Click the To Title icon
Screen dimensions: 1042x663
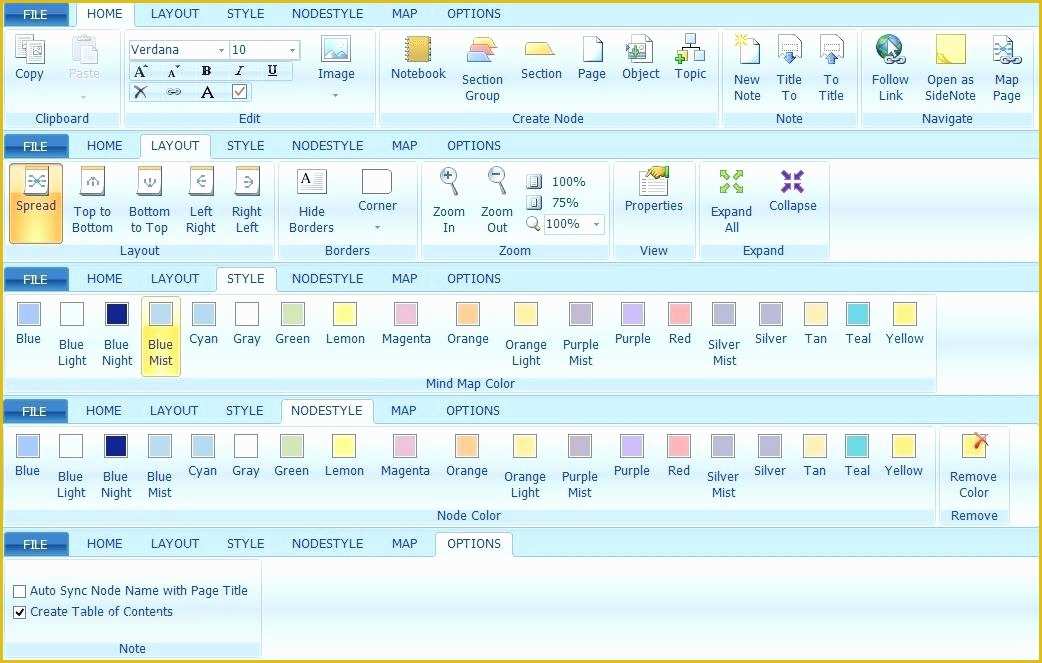point(831,50)
